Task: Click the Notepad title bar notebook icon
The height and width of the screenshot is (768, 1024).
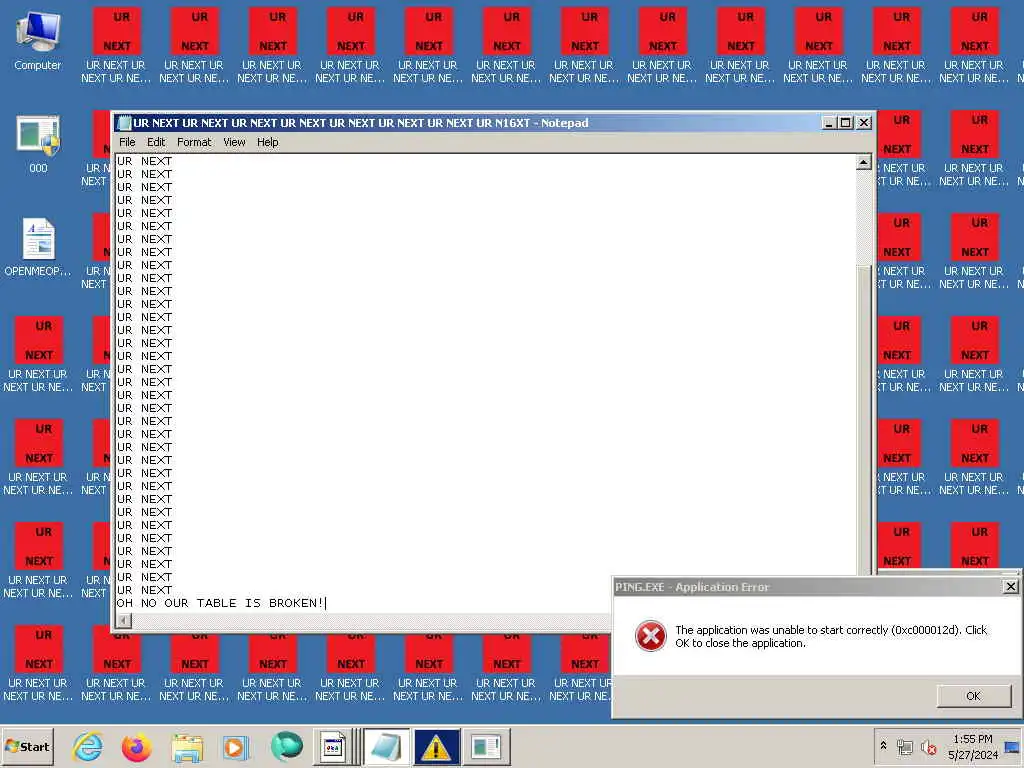Action: (x=124, y=123)
